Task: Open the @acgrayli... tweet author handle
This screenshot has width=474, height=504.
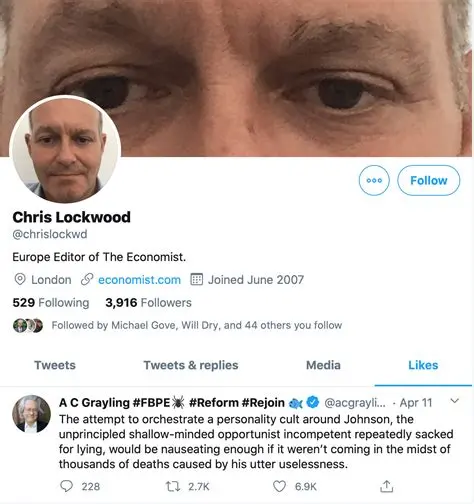Action: click(x=355, y=403)
